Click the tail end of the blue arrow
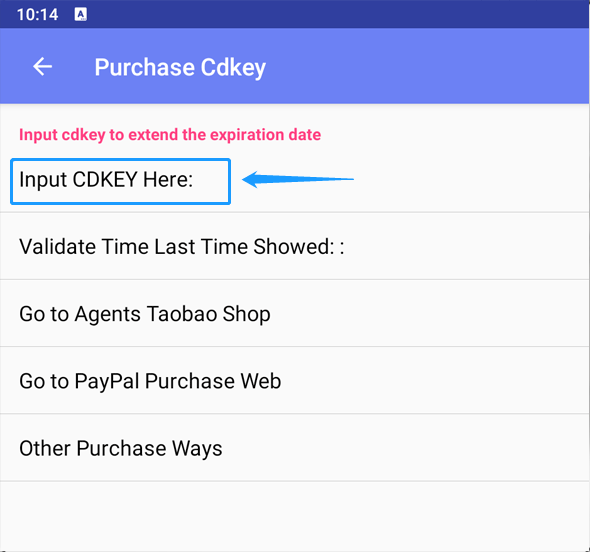590x552 pixels. click(344, 179)
